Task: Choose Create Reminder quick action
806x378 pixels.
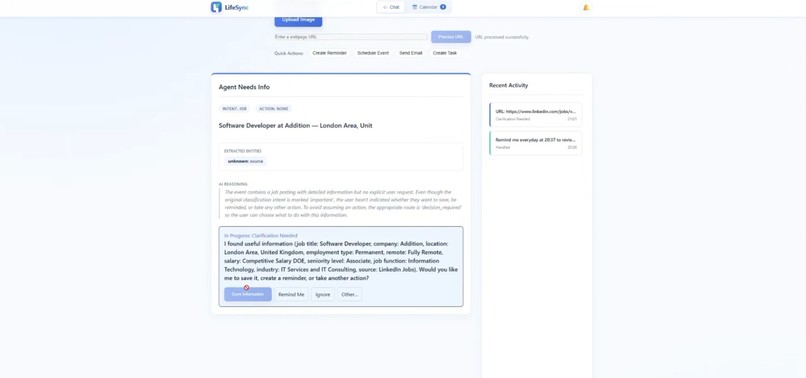Action: click(329, 53)
